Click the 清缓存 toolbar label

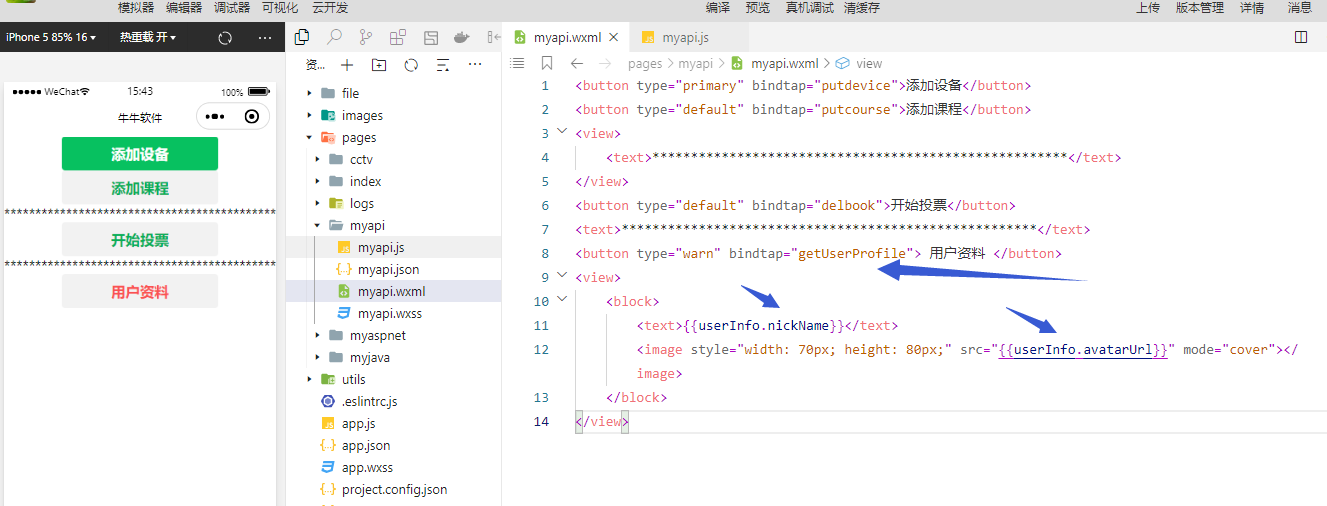(862, 7)
